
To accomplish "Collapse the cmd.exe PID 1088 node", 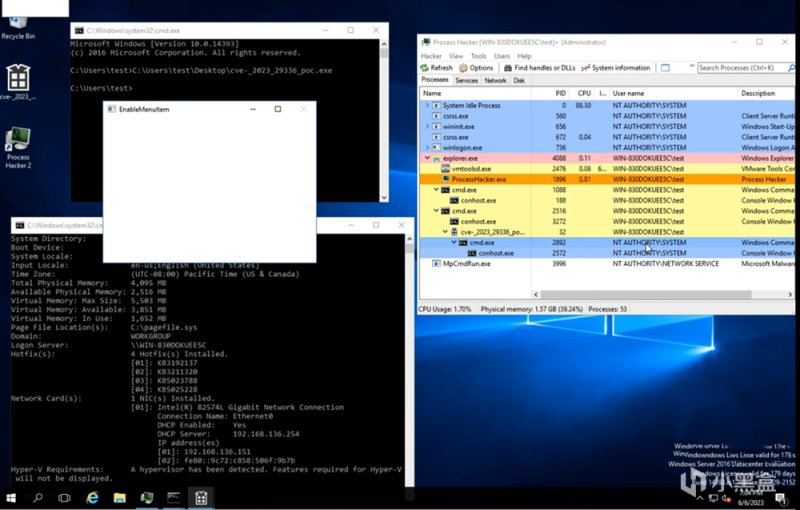I will (x=436, y=190).
